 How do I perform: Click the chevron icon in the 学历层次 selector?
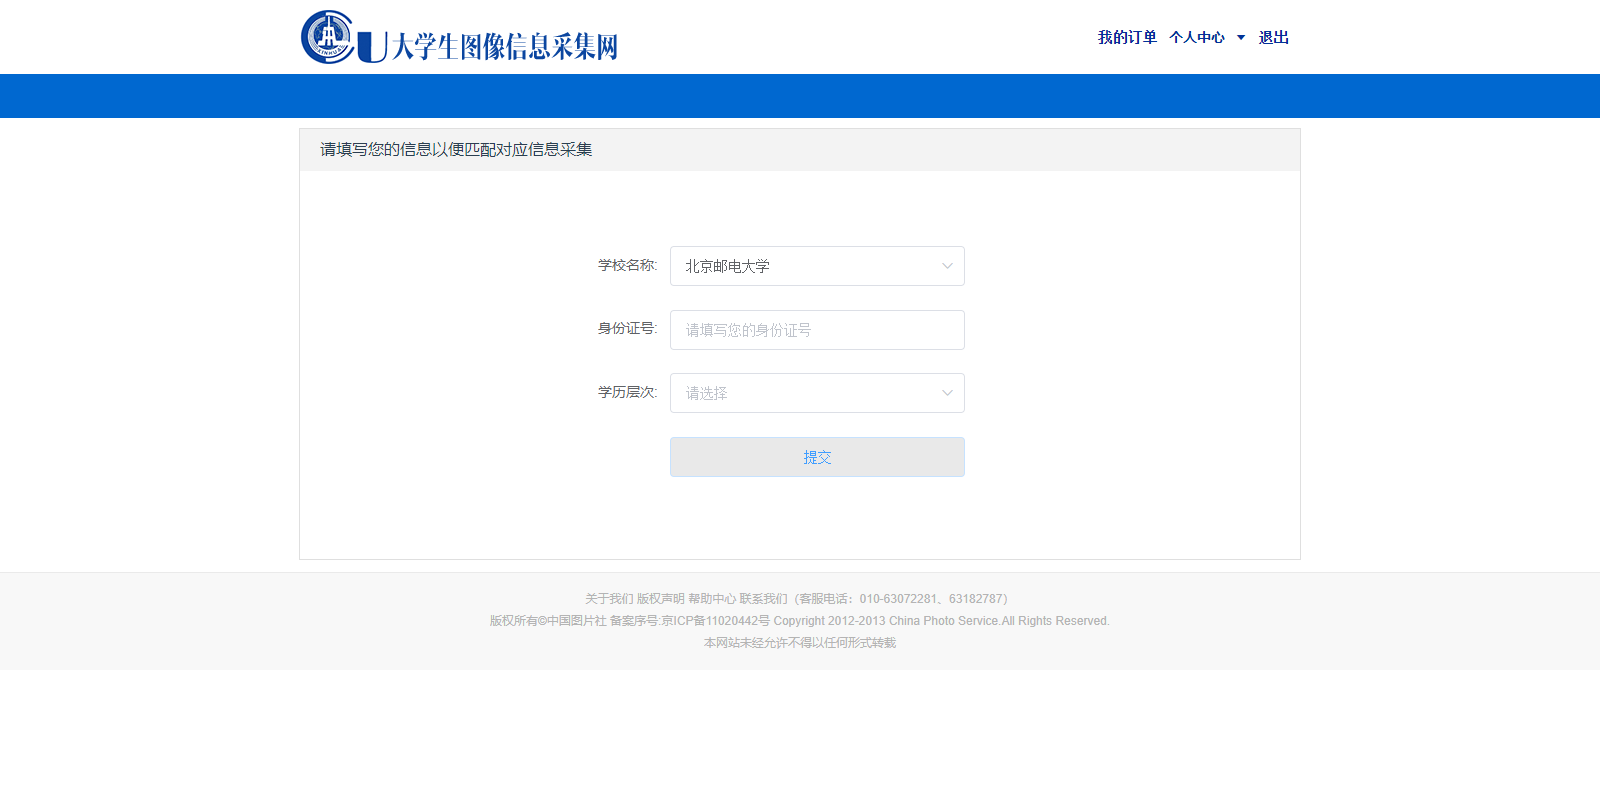[947, 393]
